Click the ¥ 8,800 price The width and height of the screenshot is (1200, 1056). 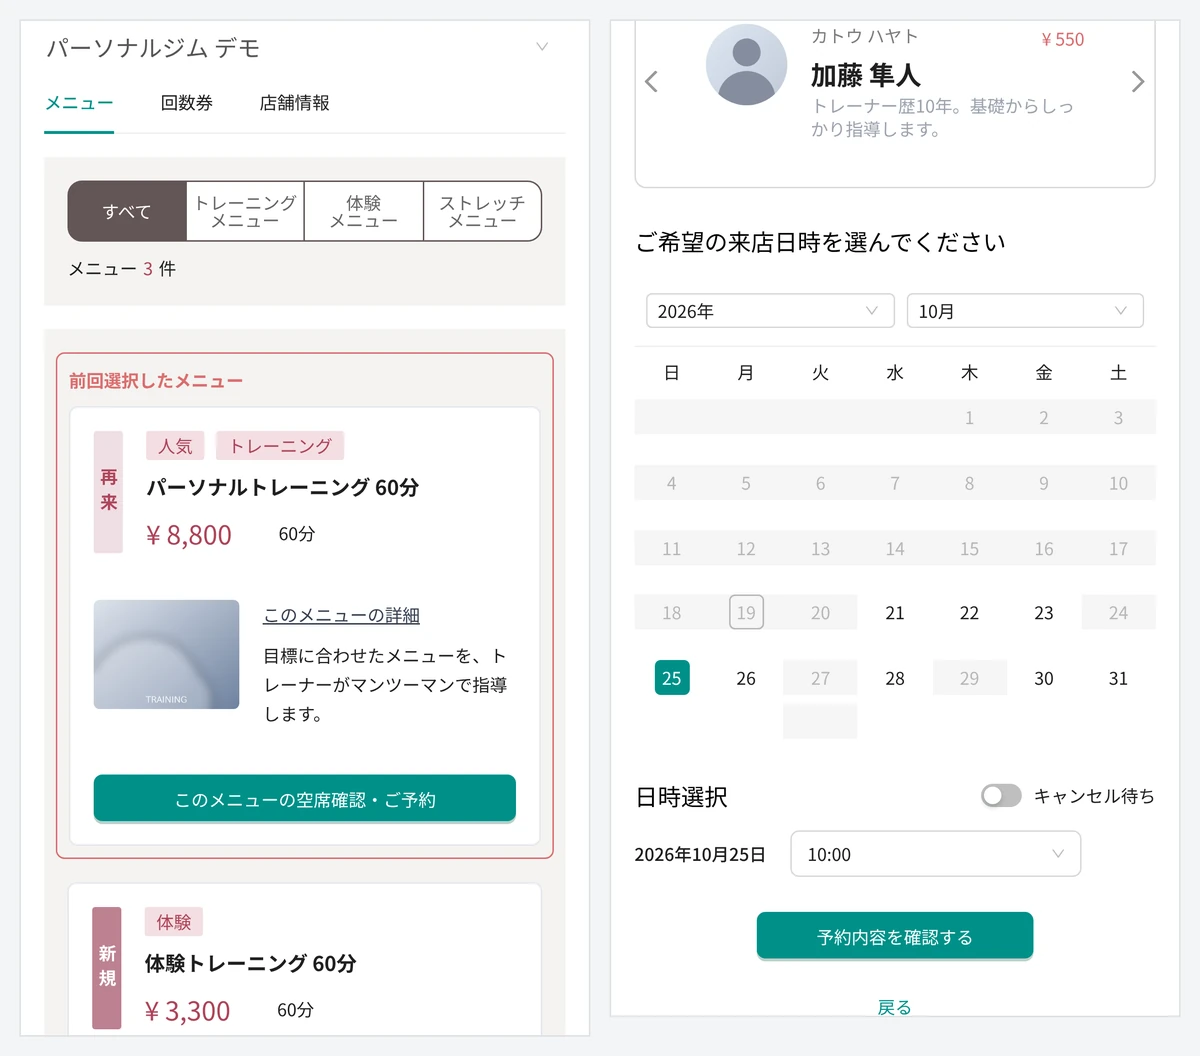189,535
